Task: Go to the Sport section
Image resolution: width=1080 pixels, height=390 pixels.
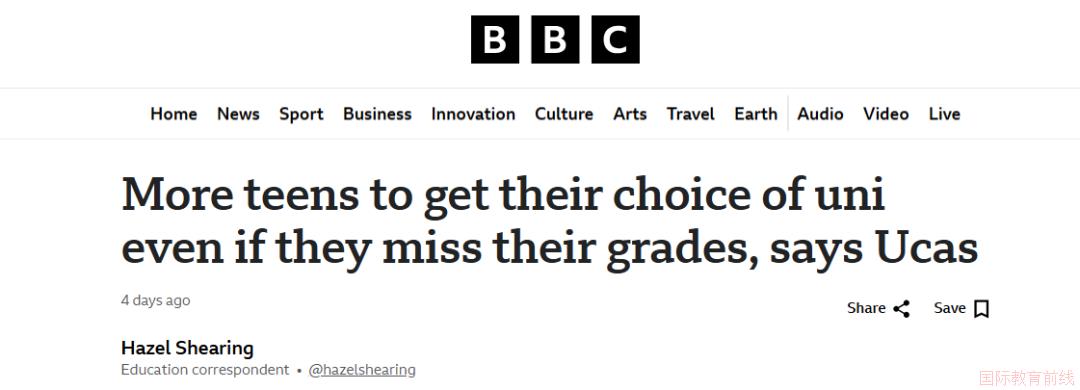Action: 301,114
